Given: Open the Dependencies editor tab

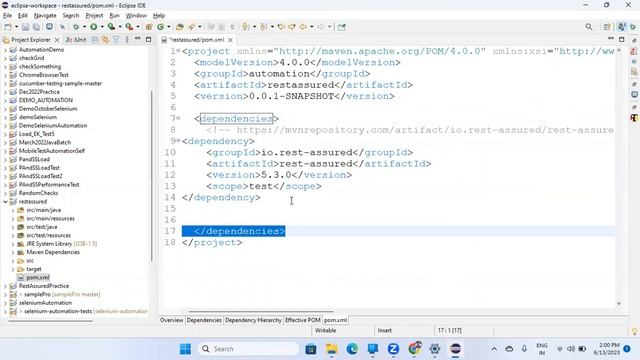Looking at the screenshot, I should 204,320.
